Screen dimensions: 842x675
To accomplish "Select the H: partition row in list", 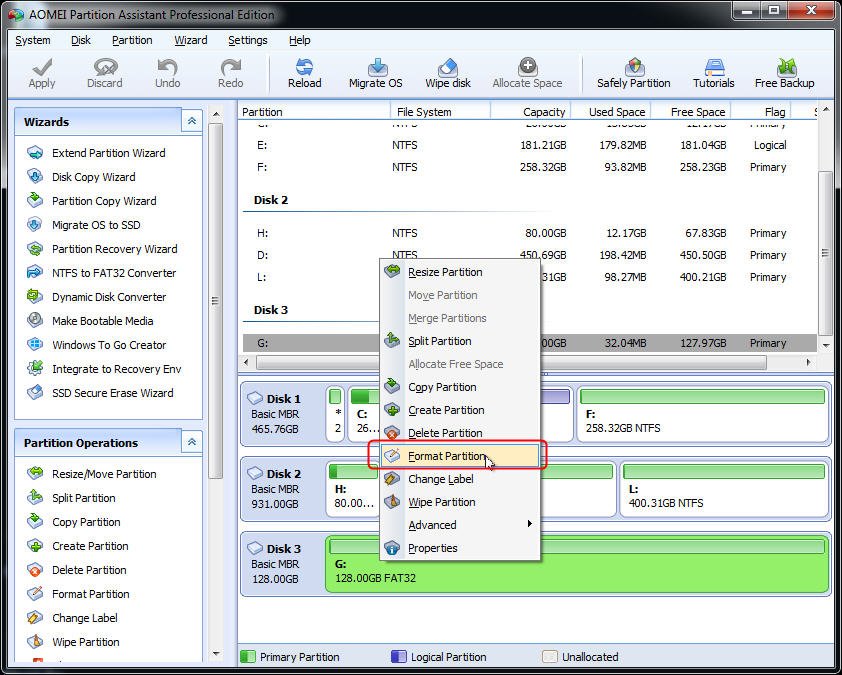I will (x=529, y=233).
